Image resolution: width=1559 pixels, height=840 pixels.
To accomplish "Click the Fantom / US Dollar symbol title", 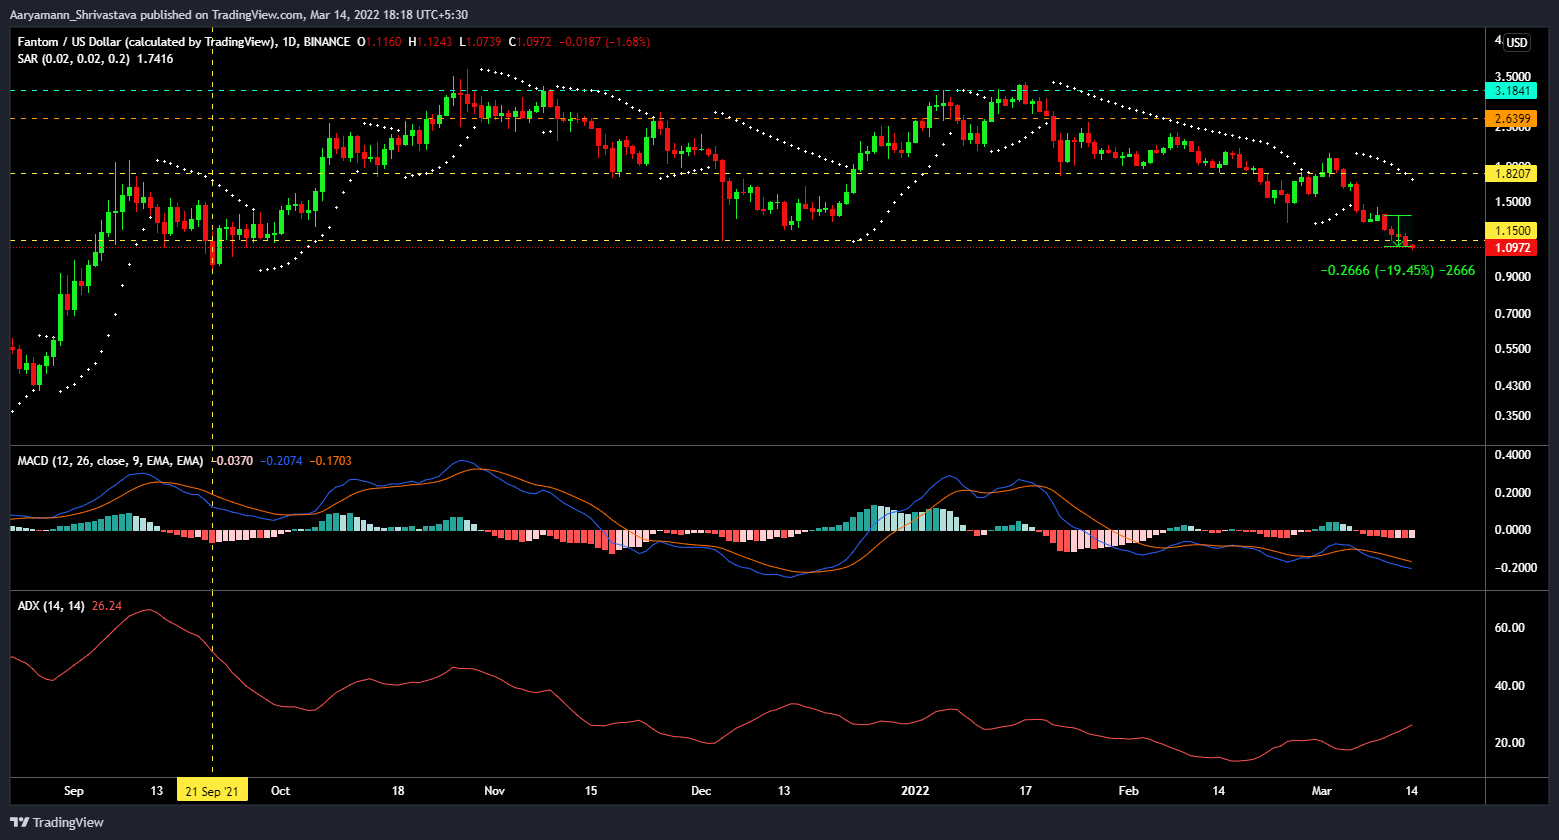I will coord(87,42).
